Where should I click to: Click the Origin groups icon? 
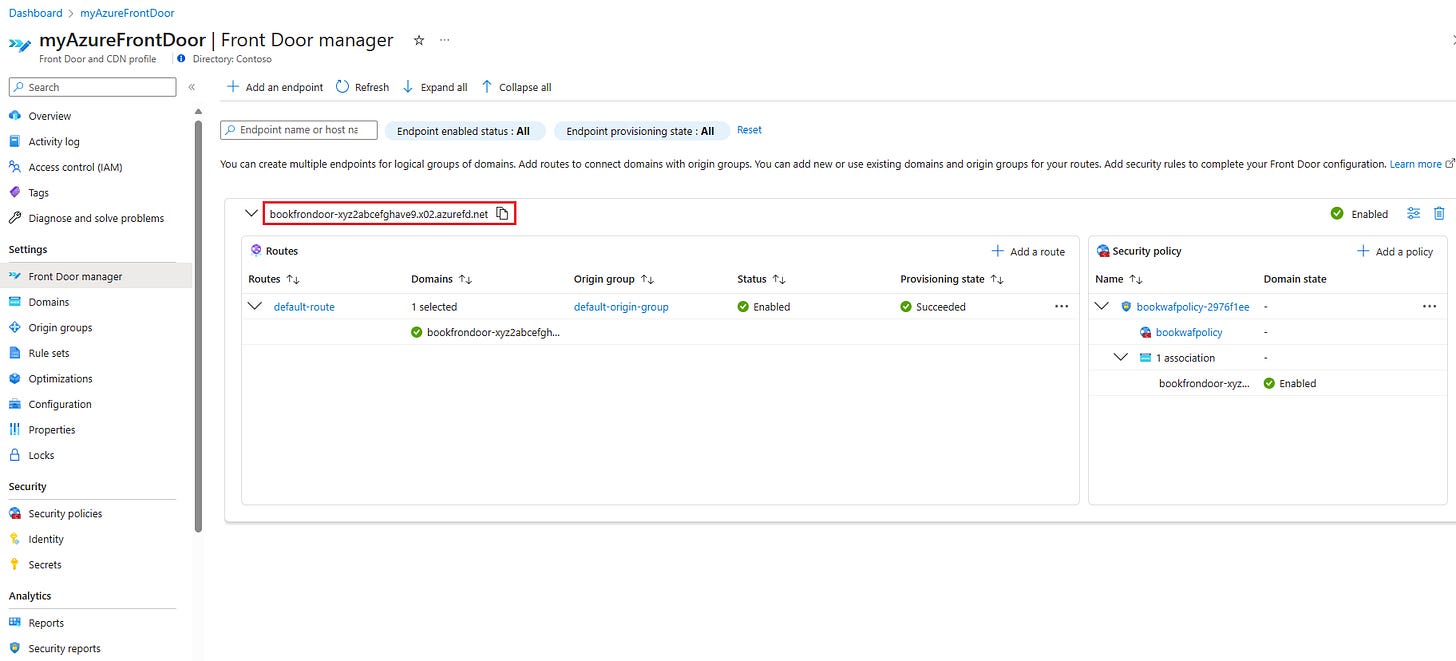coord(15,327)
